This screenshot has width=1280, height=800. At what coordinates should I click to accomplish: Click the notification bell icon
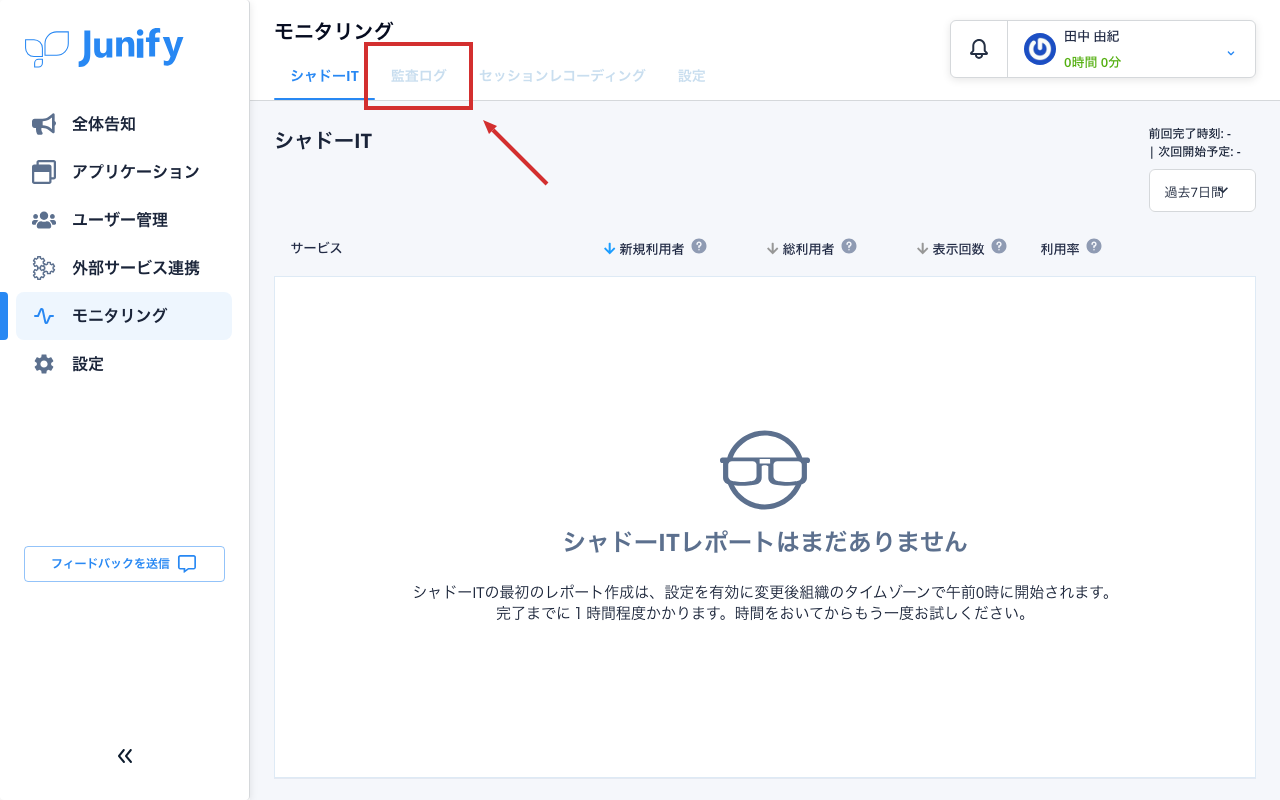point(979,49)
